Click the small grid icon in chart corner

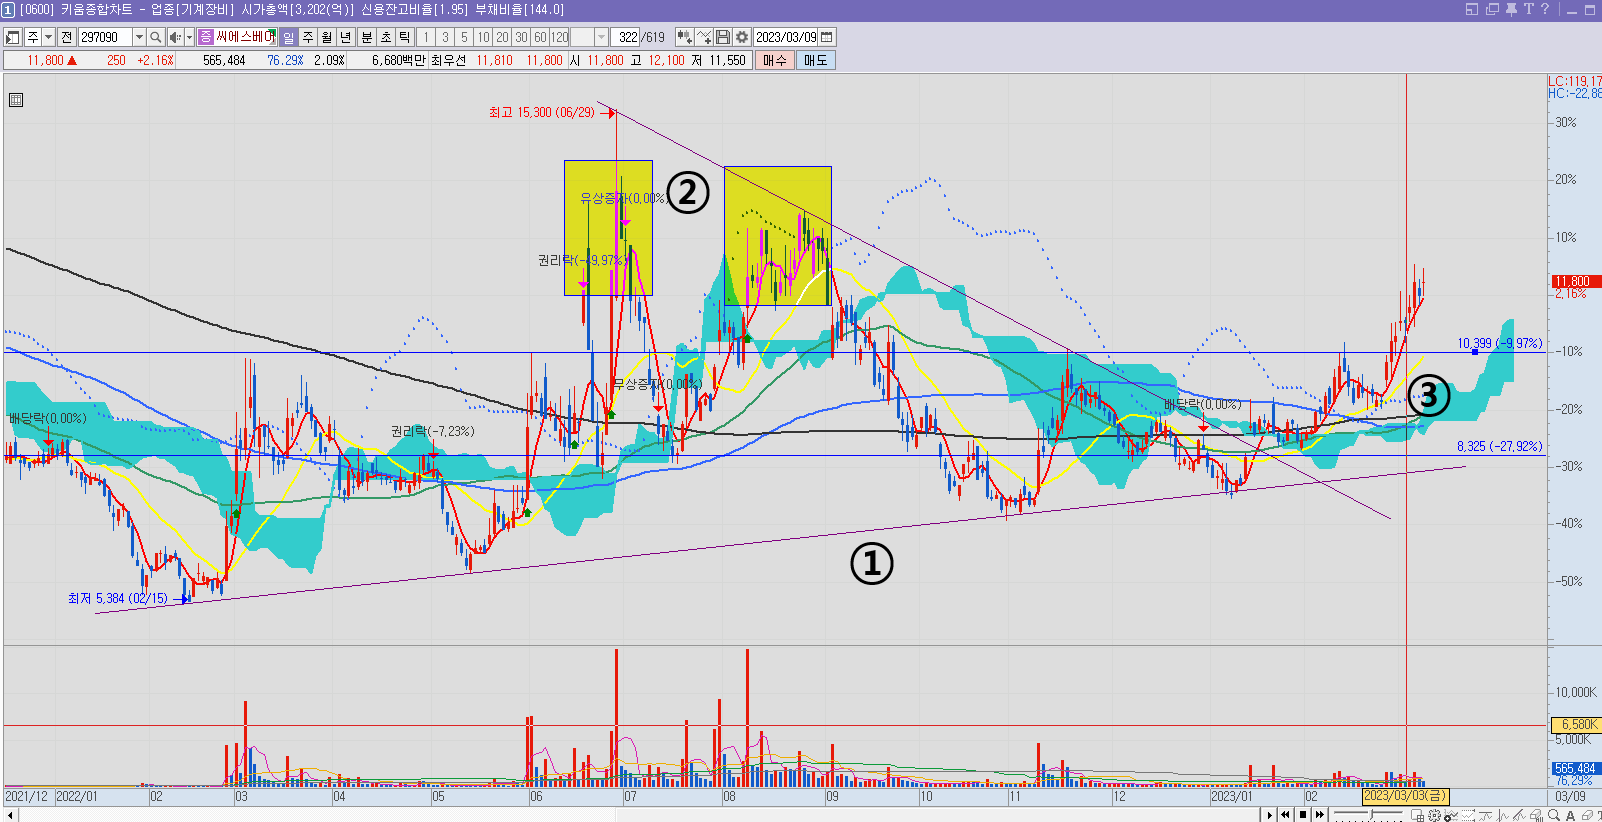(16, 100)
